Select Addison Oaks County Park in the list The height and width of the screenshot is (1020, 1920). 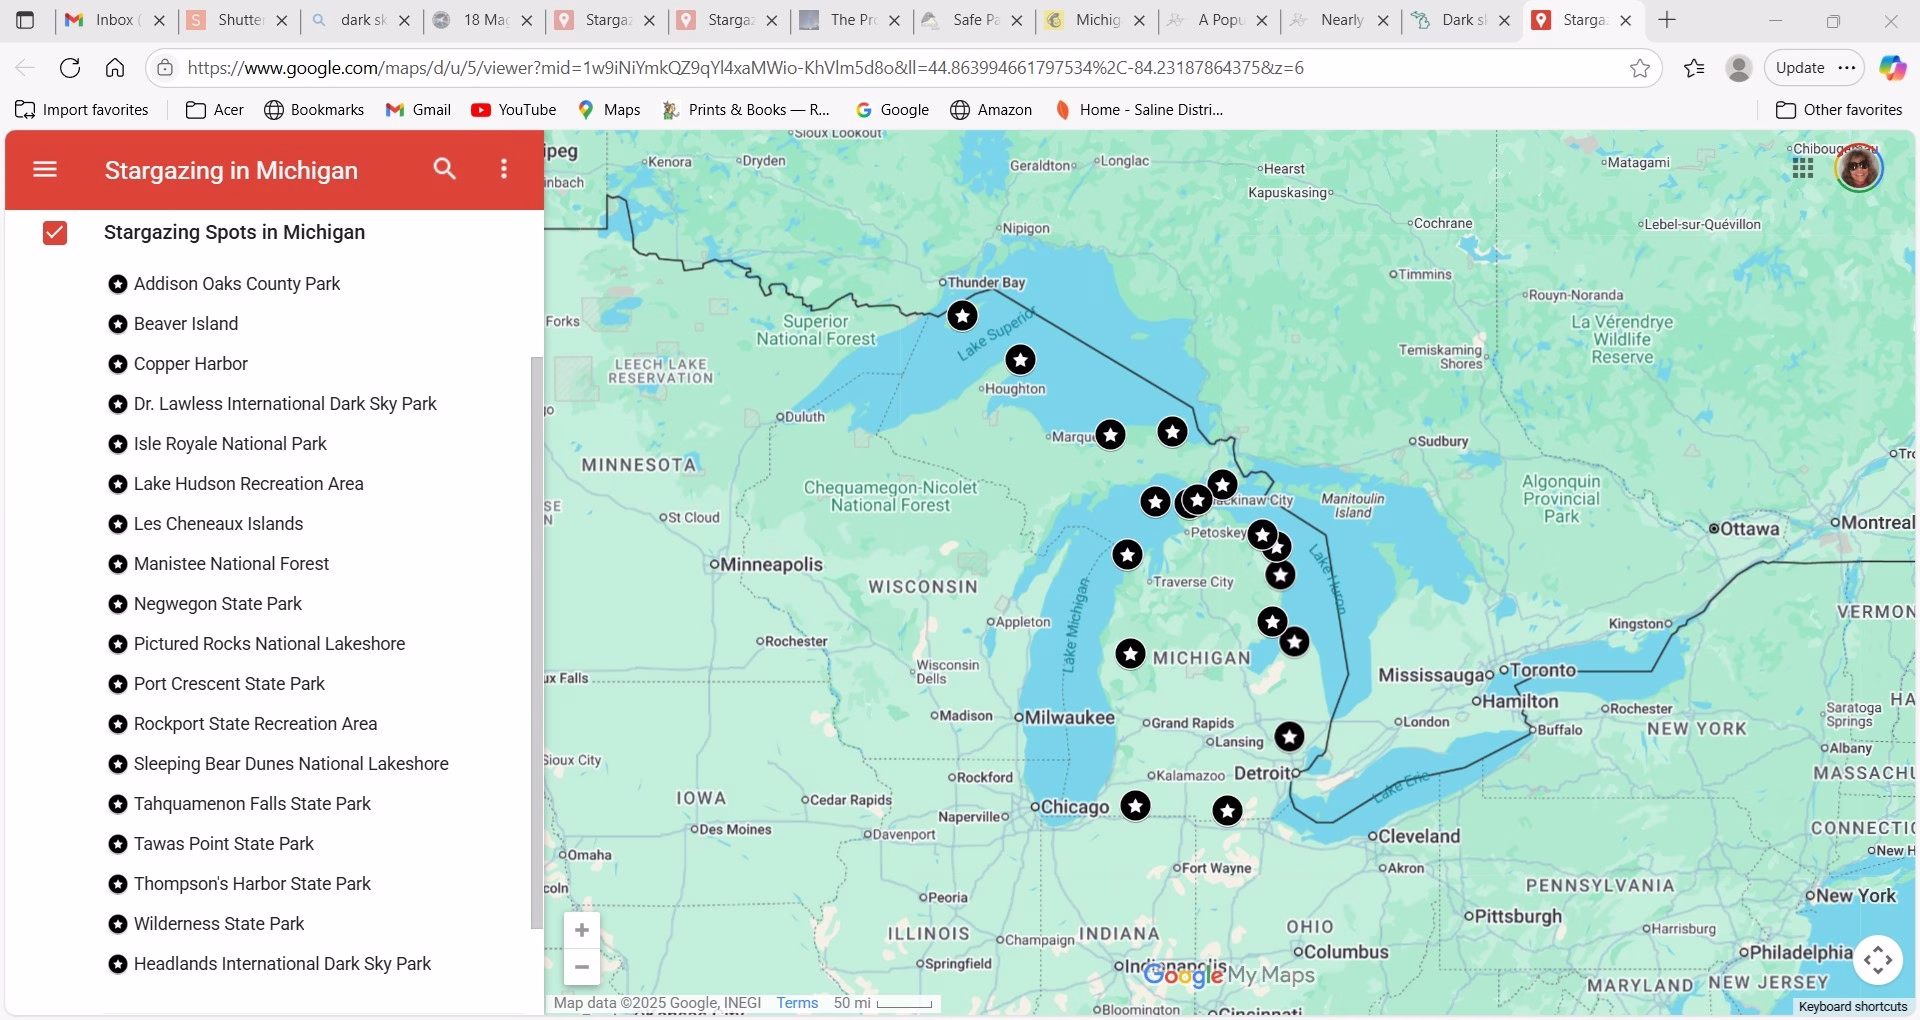pyautogui.click(x=237, y=284)
